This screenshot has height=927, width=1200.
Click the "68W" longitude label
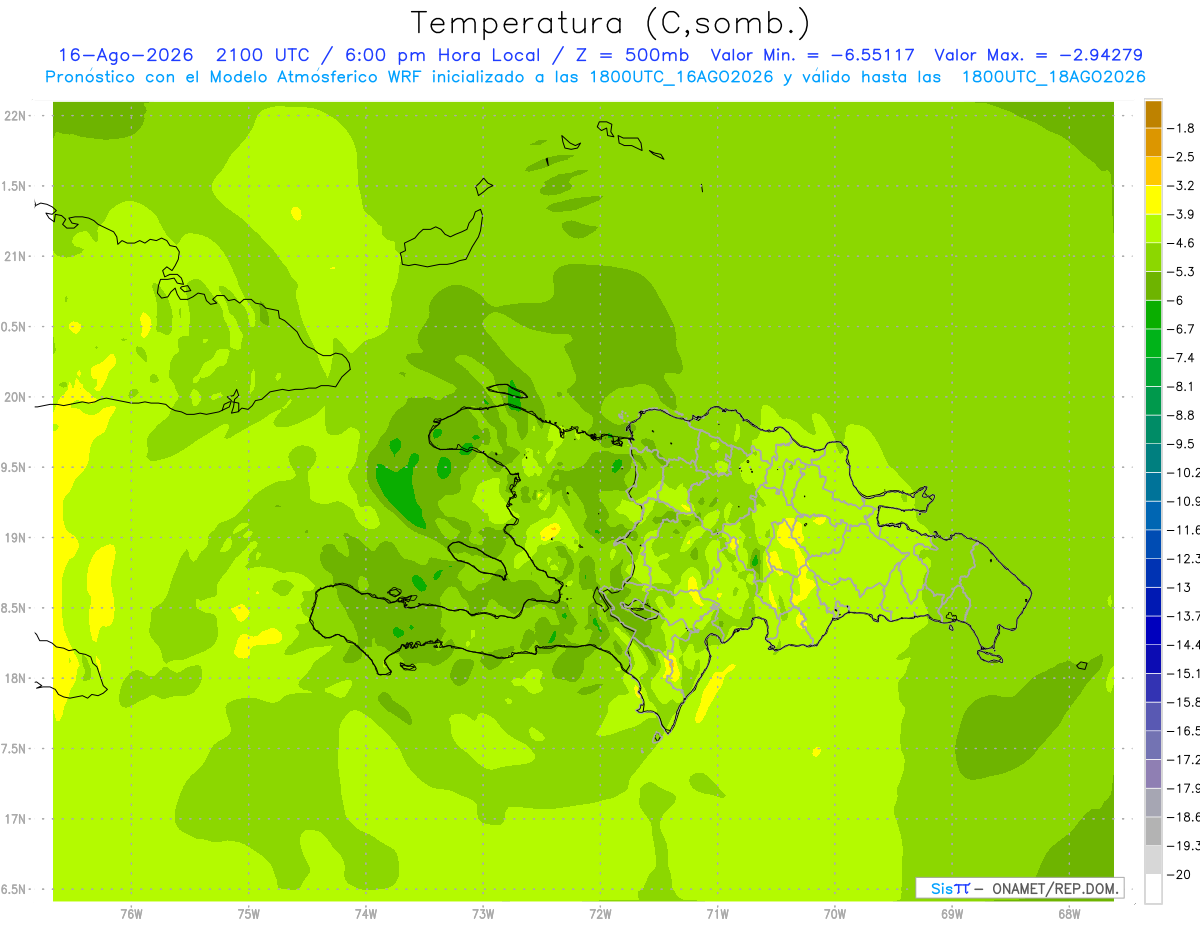[1069, 913]
